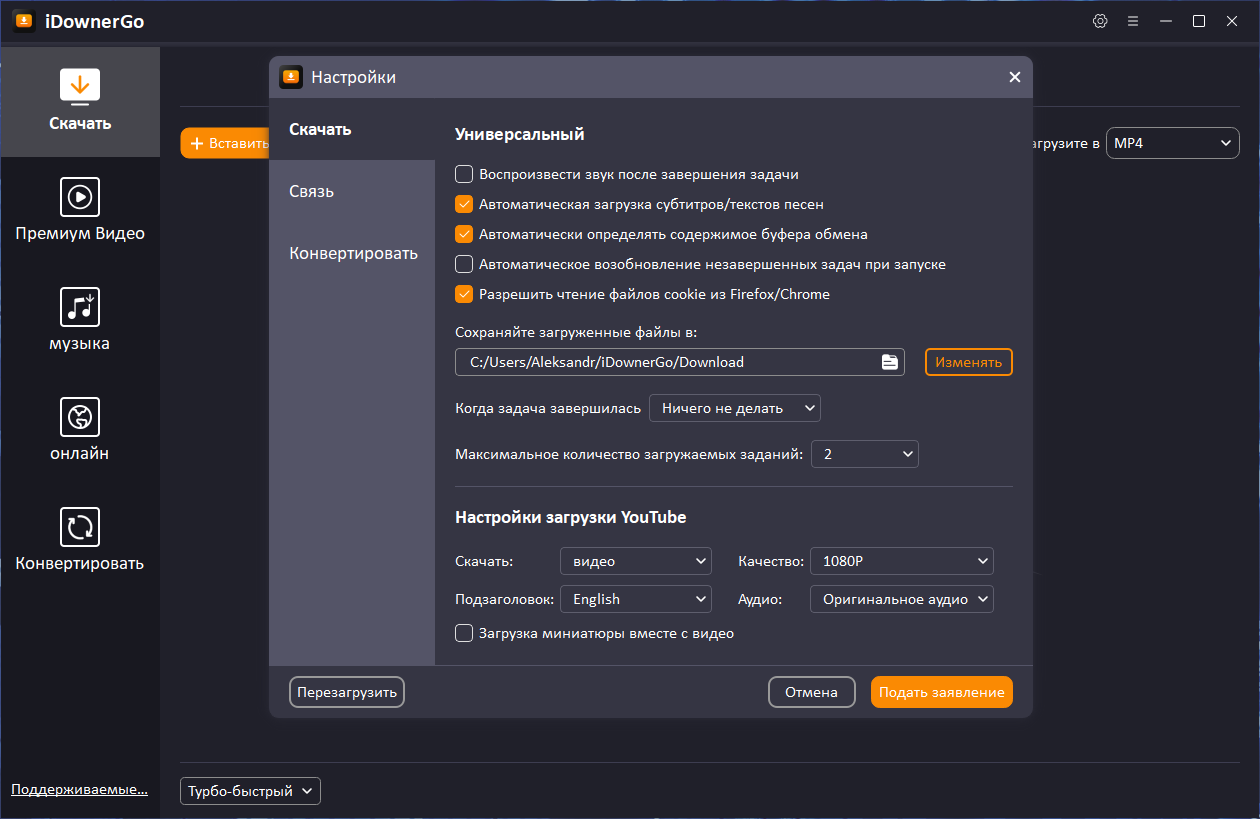Enable thumbnail download with video checkbox
The width and height of the screenshot is (1260, 819).
pos(464,633)
